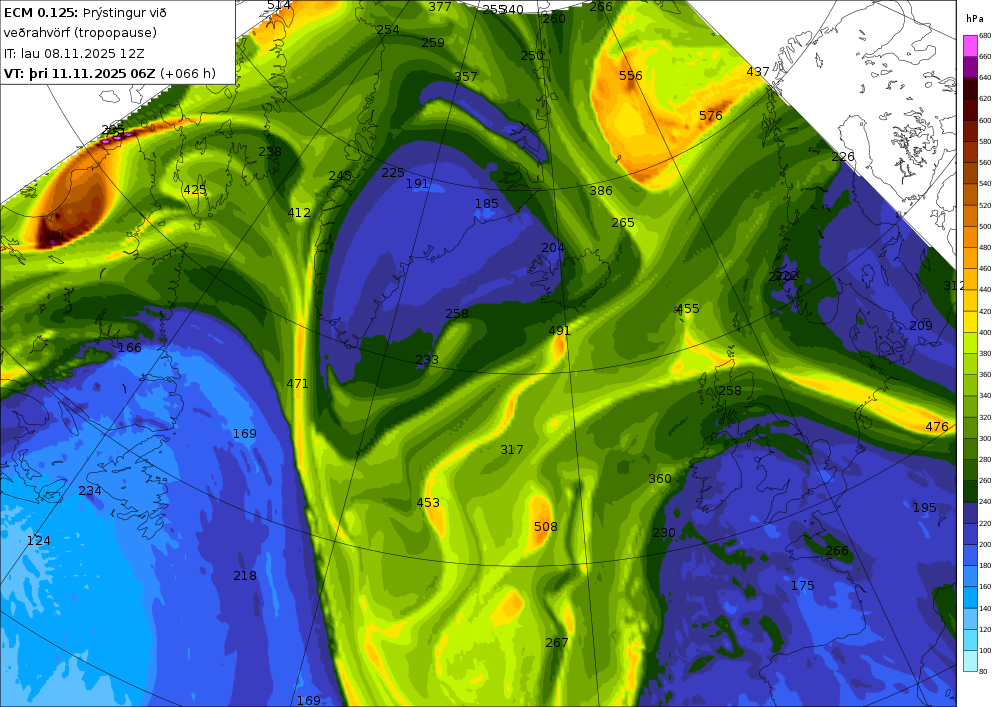Click the map value '185'
Image resolution: width=1000 pixels, height=707 pixels.
point(487,203)
